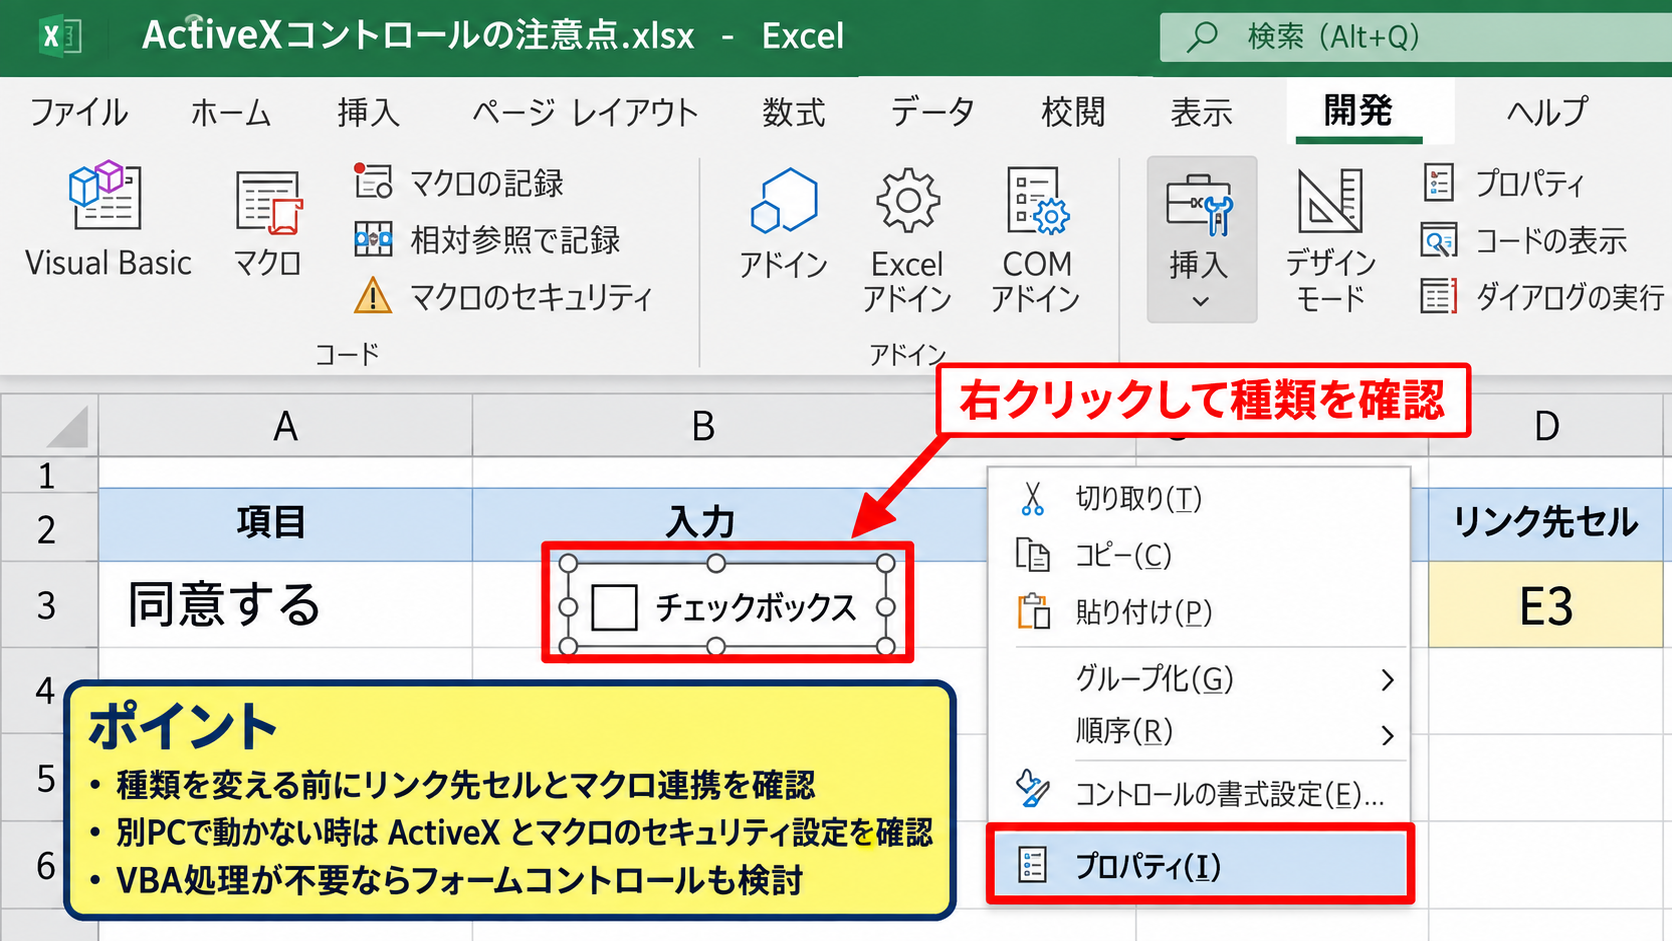Screen dimensions: 1672x941
Task: Open the 表示 tab
Action: [x=1201, y=112]
